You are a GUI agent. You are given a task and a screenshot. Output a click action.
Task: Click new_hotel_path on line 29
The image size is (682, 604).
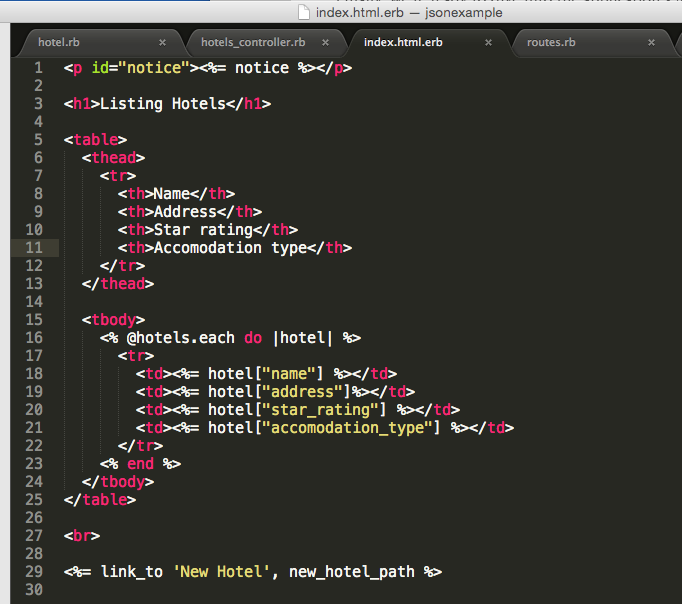(351, 572)
